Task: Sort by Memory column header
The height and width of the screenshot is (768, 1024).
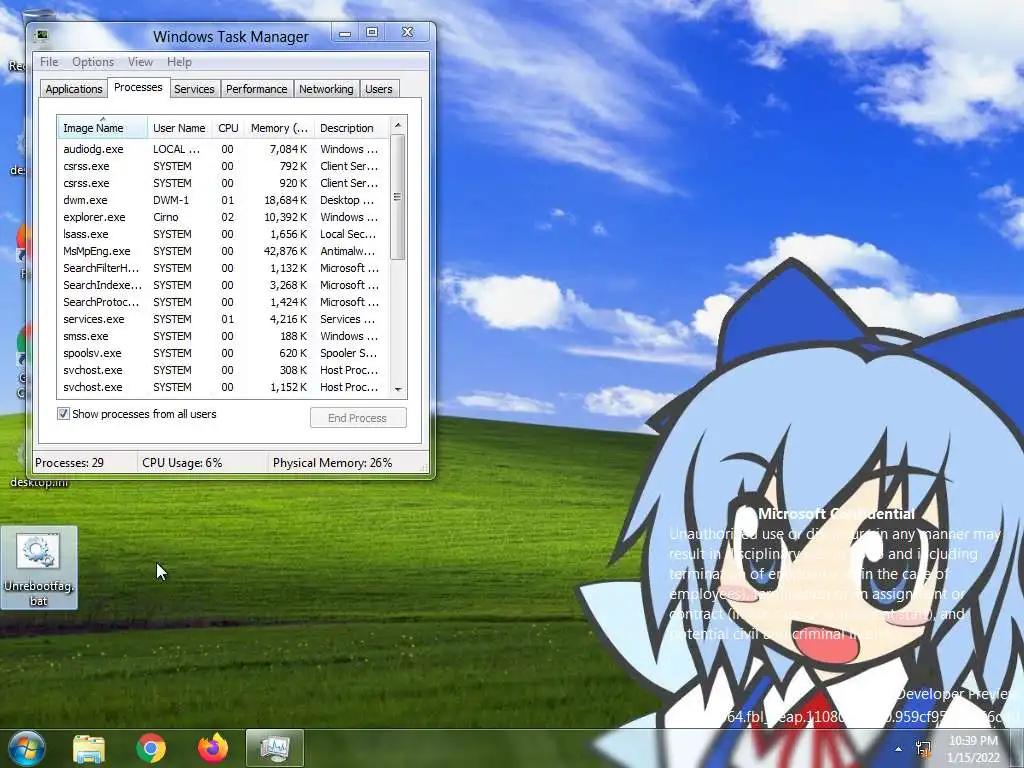Action: click(x=279, y=128)
